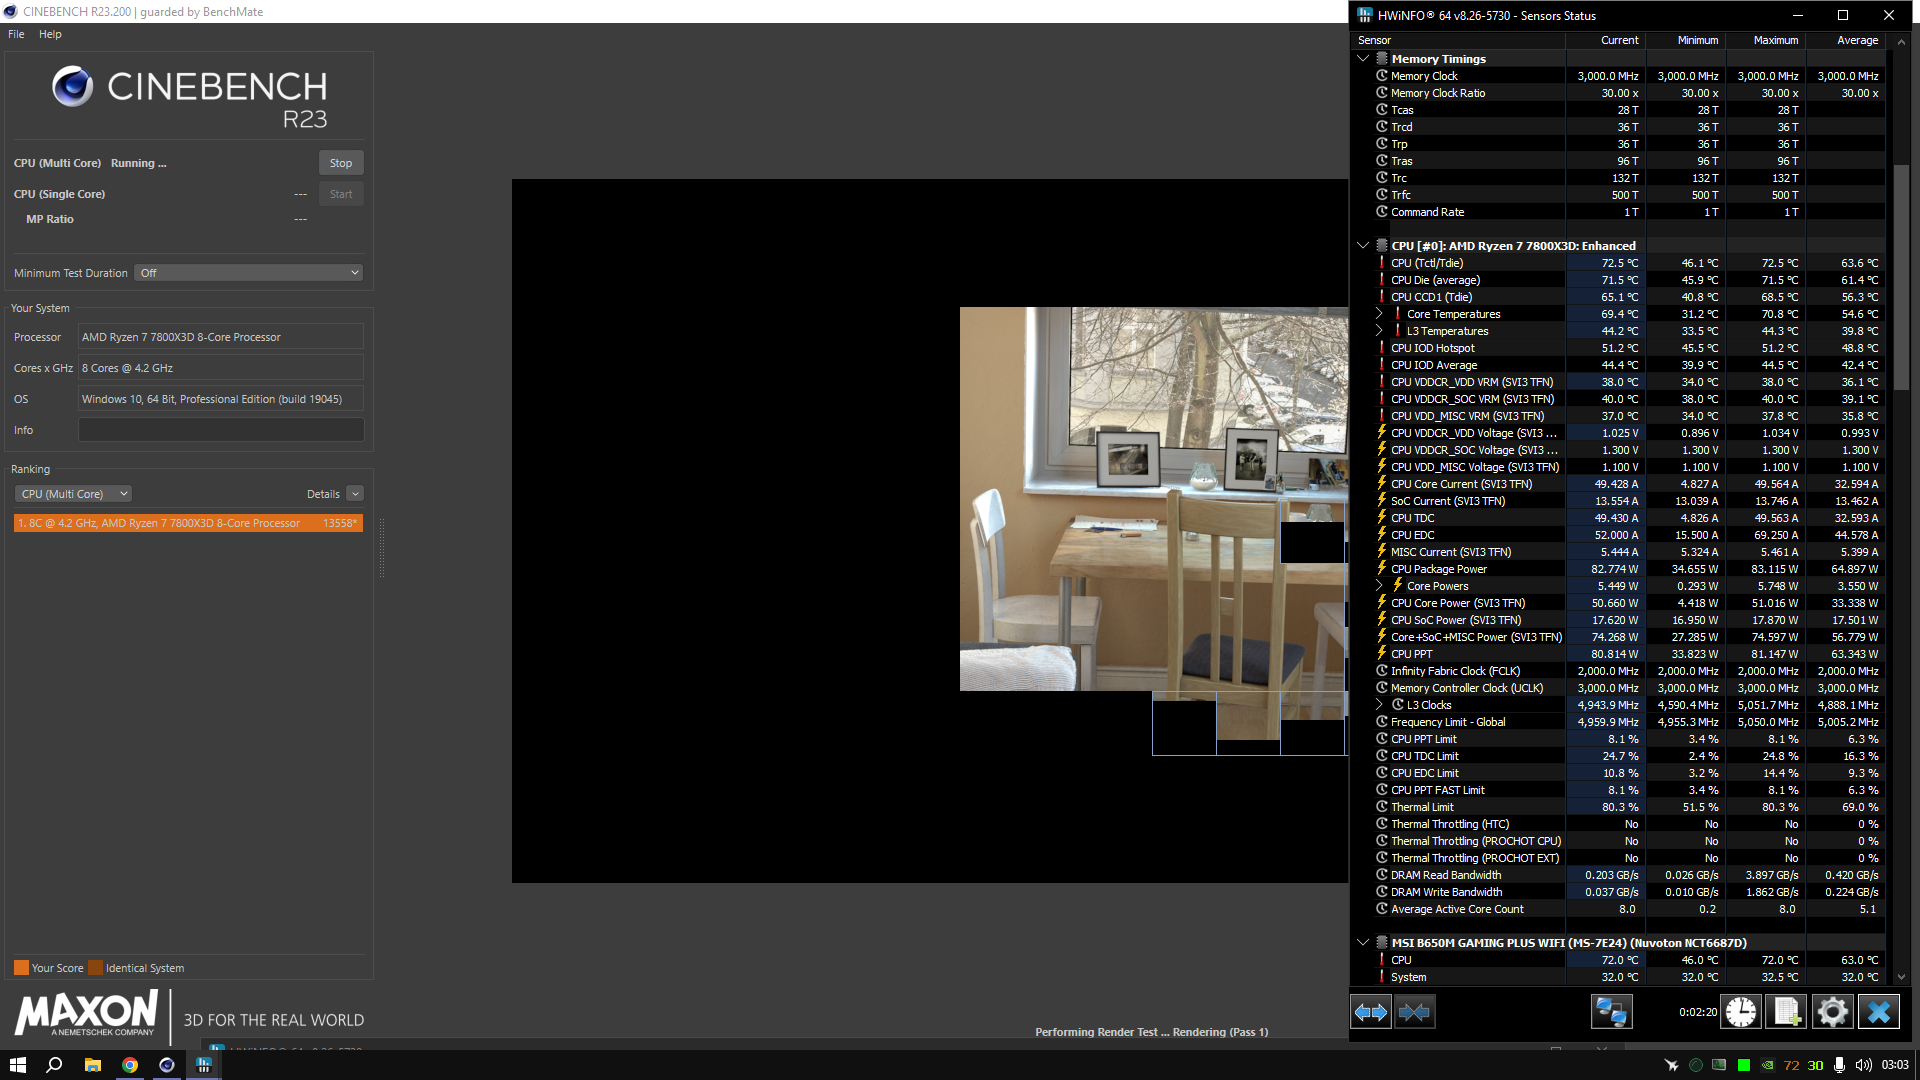Viewport: 1920px width, 1080px height.
Task: Click the Average column header
Action: [1844, 40]
